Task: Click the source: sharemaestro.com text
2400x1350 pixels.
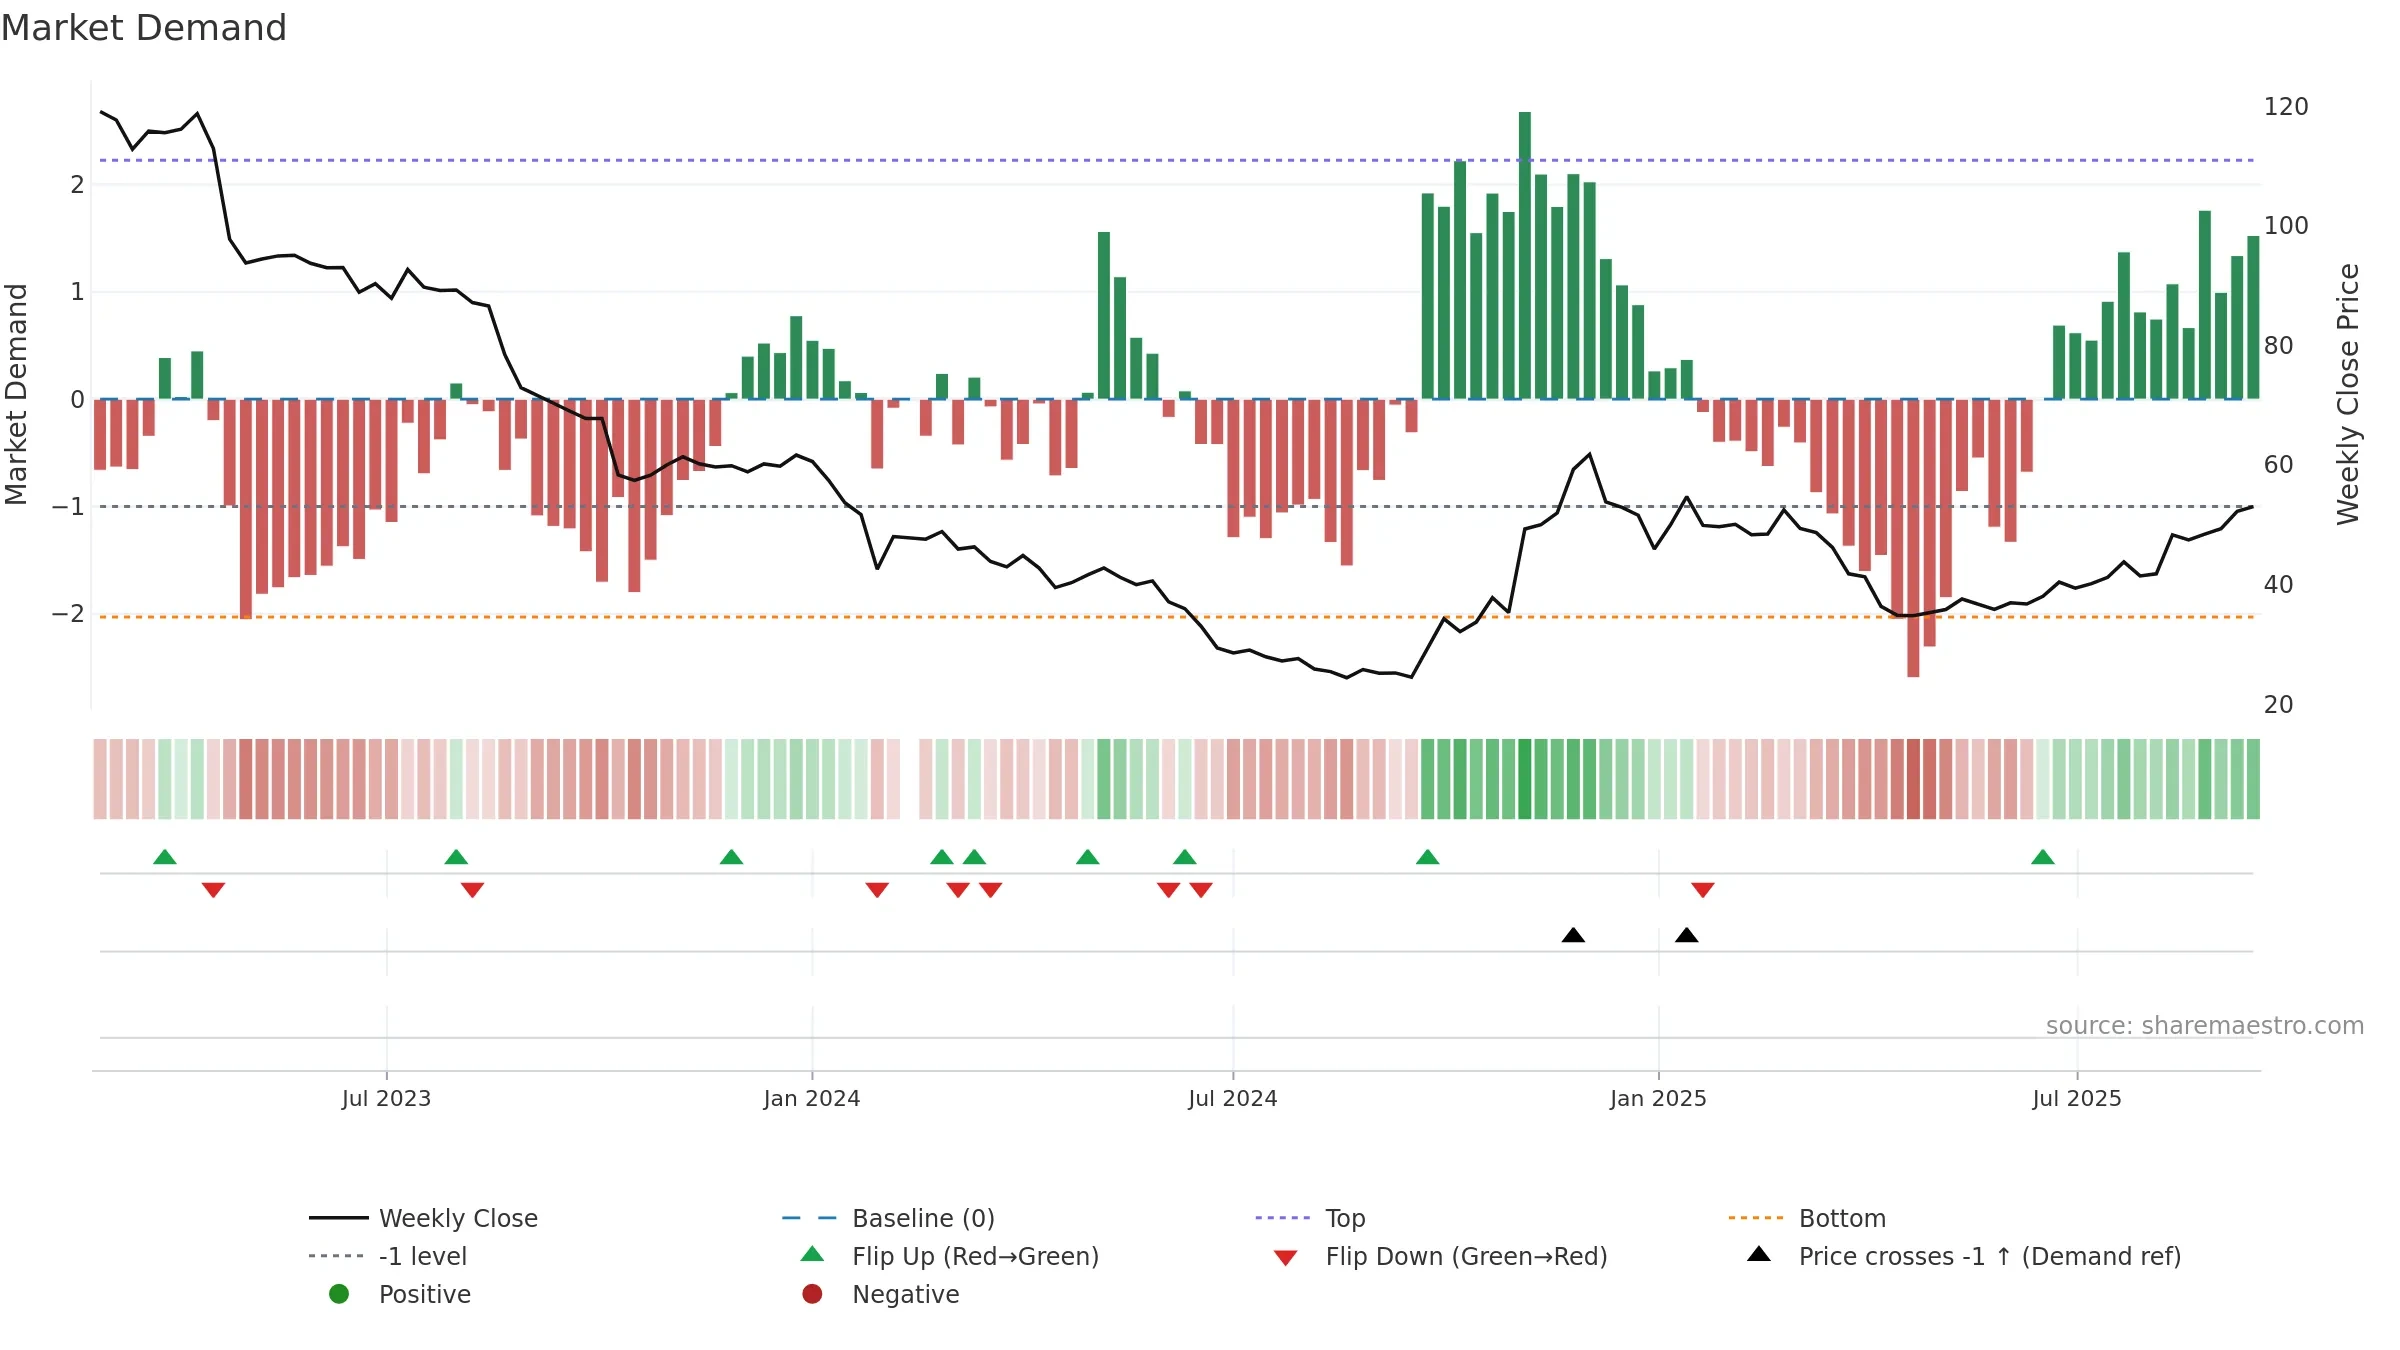Action: (2205, 1025)
